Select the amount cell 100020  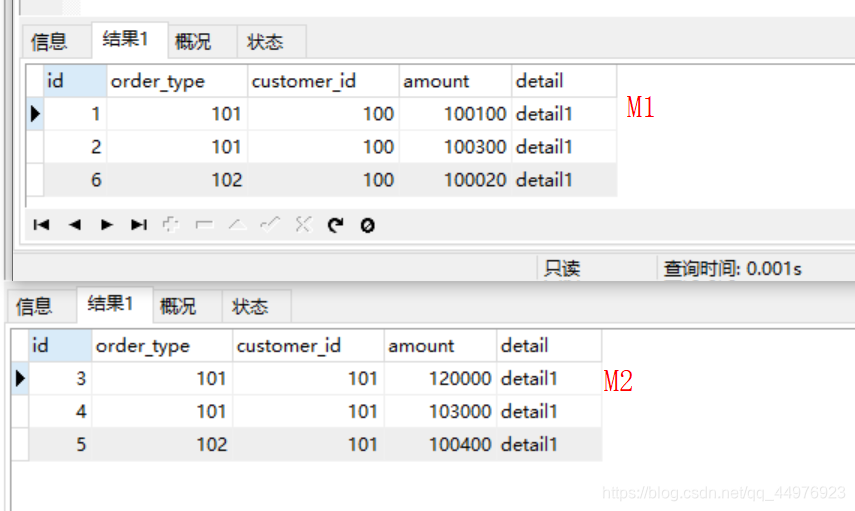pyautogui.click(x=455, y=180)
